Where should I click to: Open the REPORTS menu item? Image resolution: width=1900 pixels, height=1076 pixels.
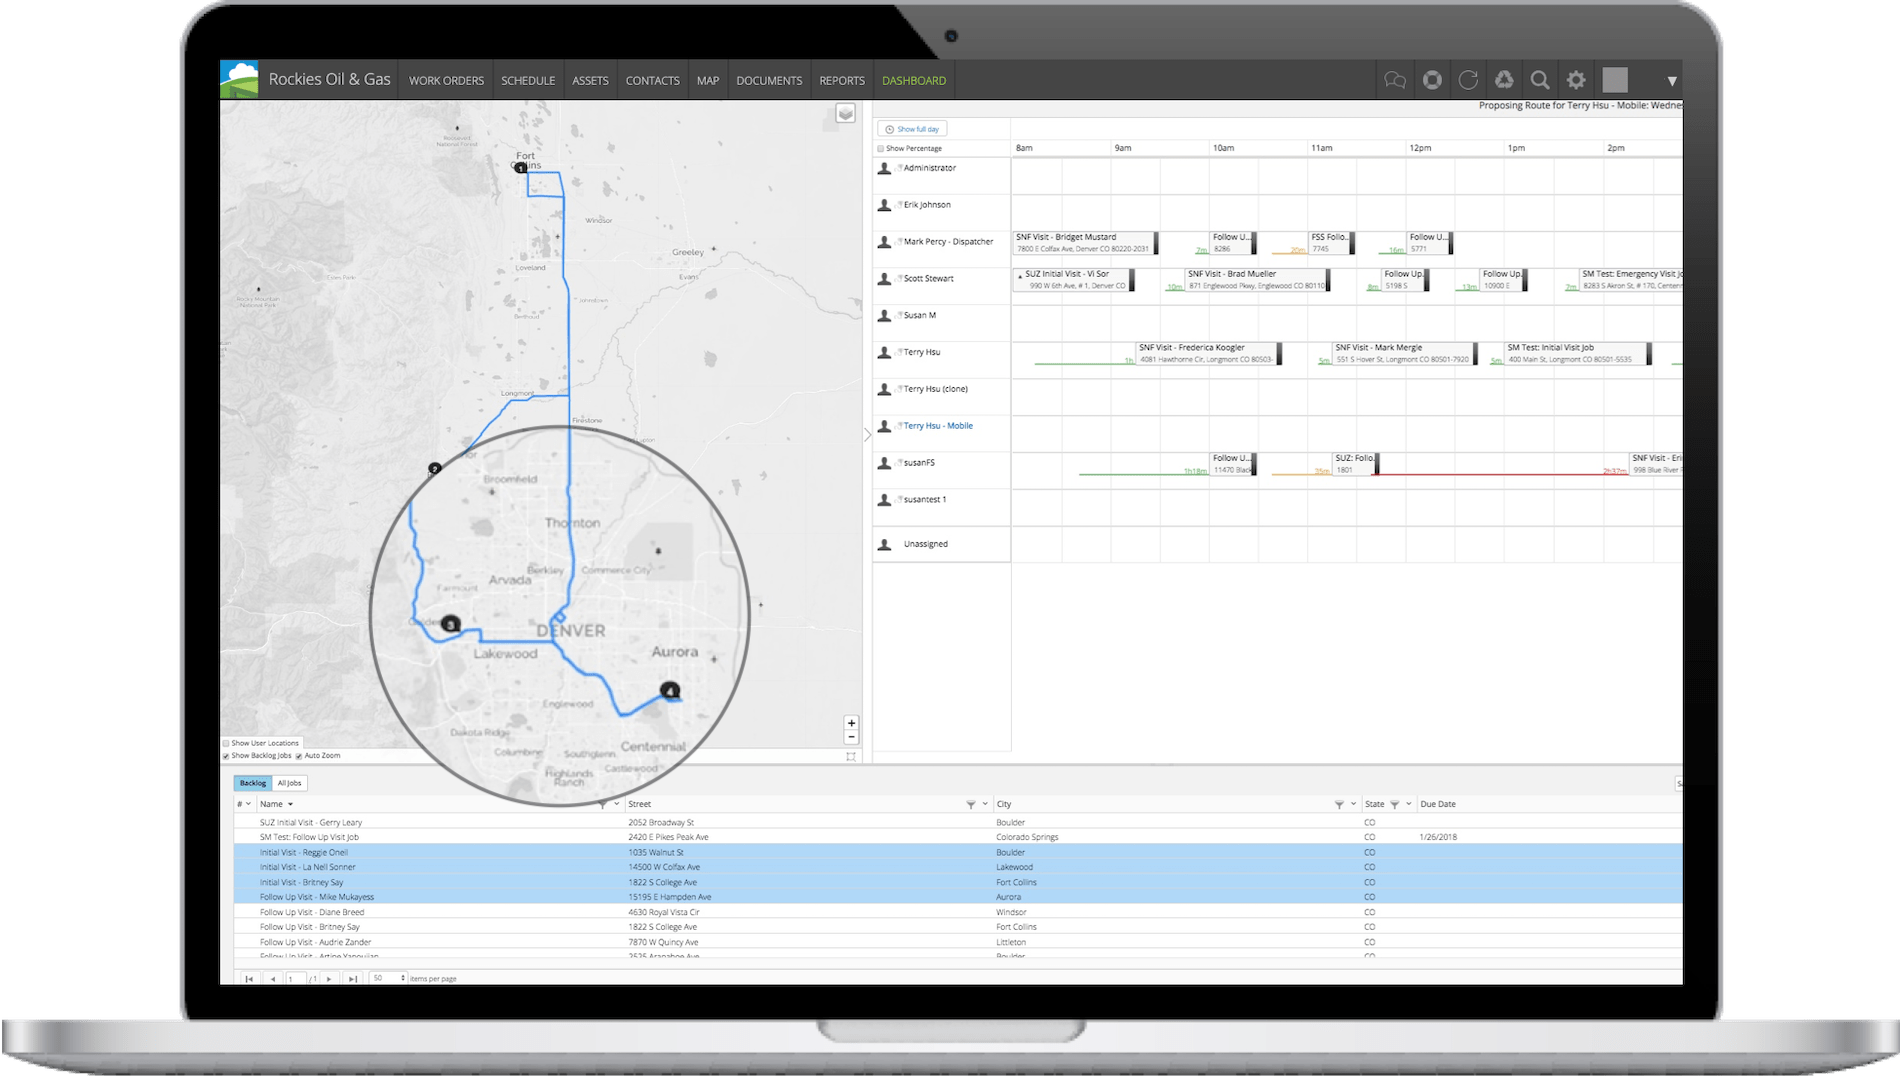tap(842, 80)
